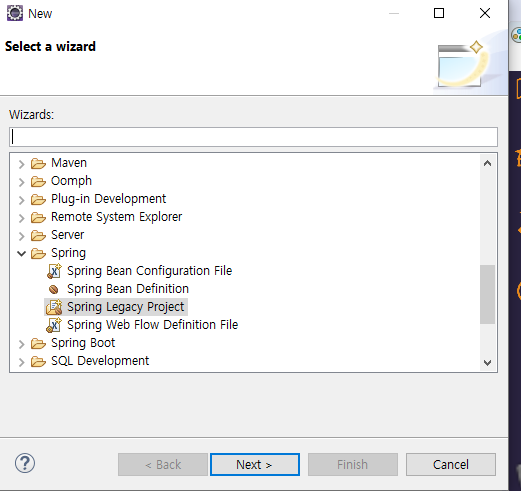Select the Spring Boot label
This screenshot has height=491, width=521.
pyautogui.click(x=83, y=343)
